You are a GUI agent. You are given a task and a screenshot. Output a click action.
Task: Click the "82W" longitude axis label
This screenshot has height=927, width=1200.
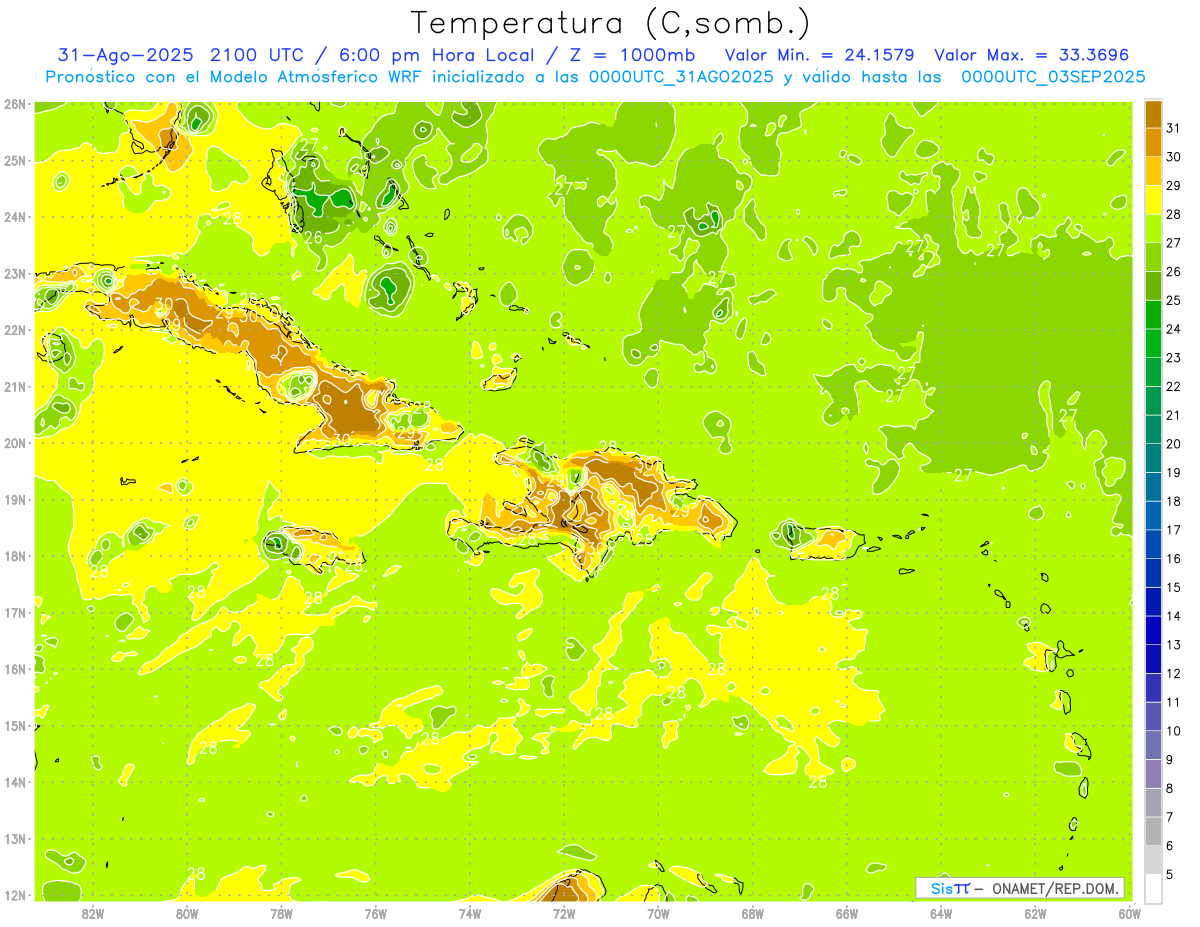(x=93, y=913)
